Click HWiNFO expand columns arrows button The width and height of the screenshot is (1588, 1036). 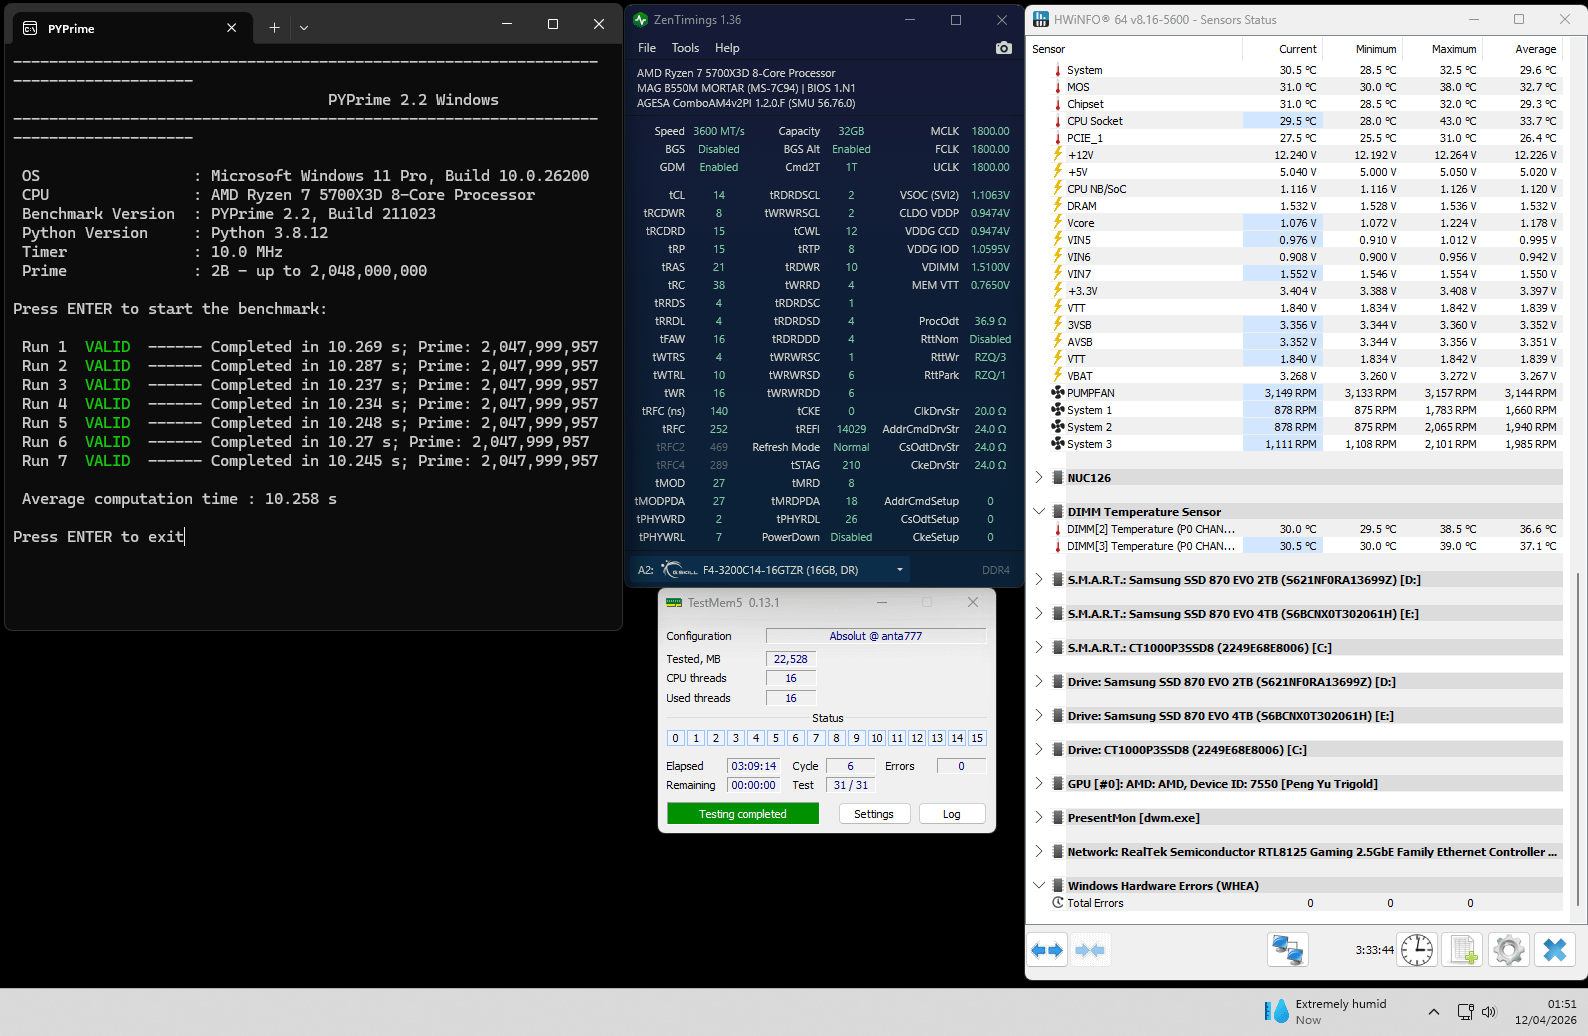pyautogui.click(x=1047, y=950)
